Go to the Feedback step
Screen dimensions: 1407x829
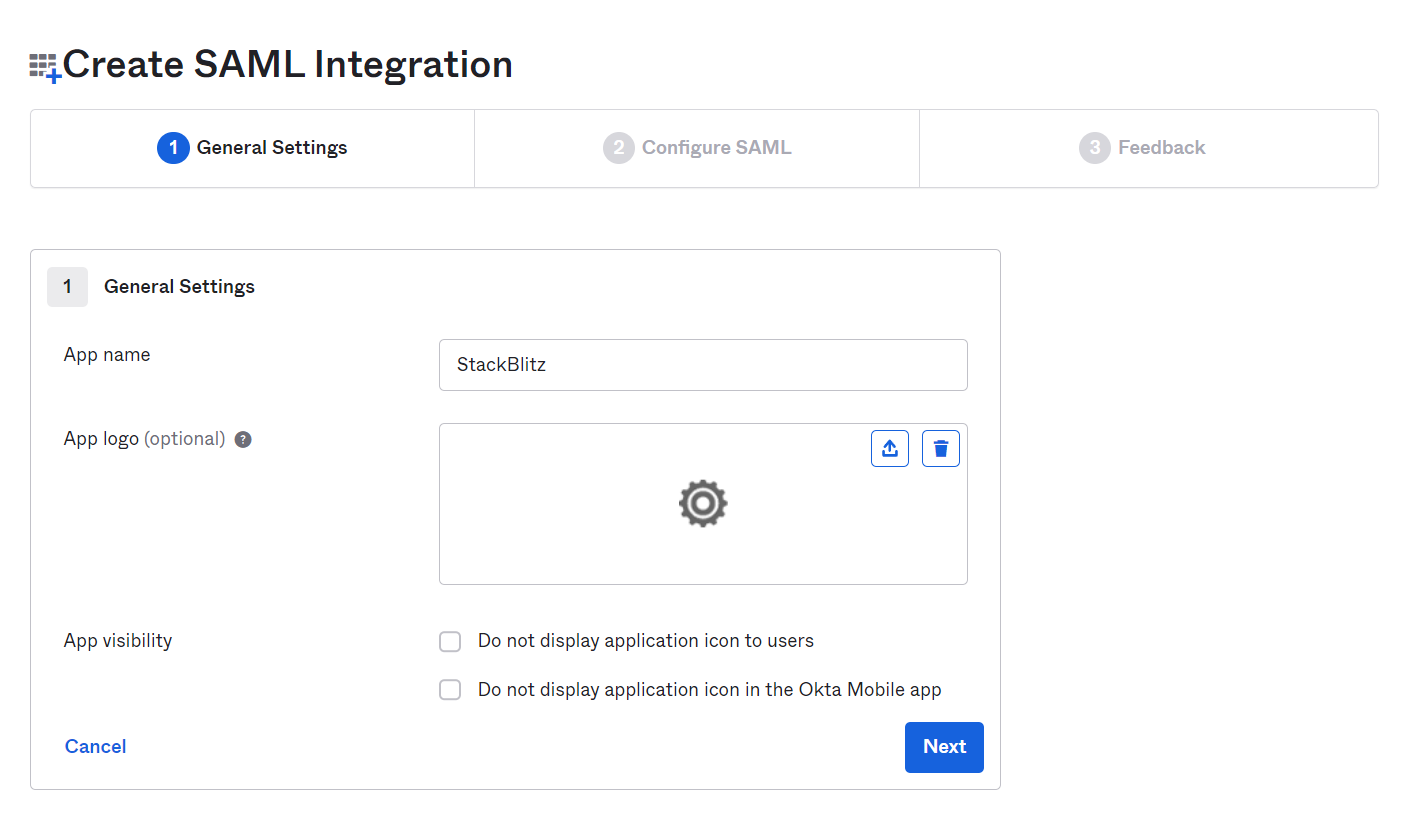point(1148,147)
